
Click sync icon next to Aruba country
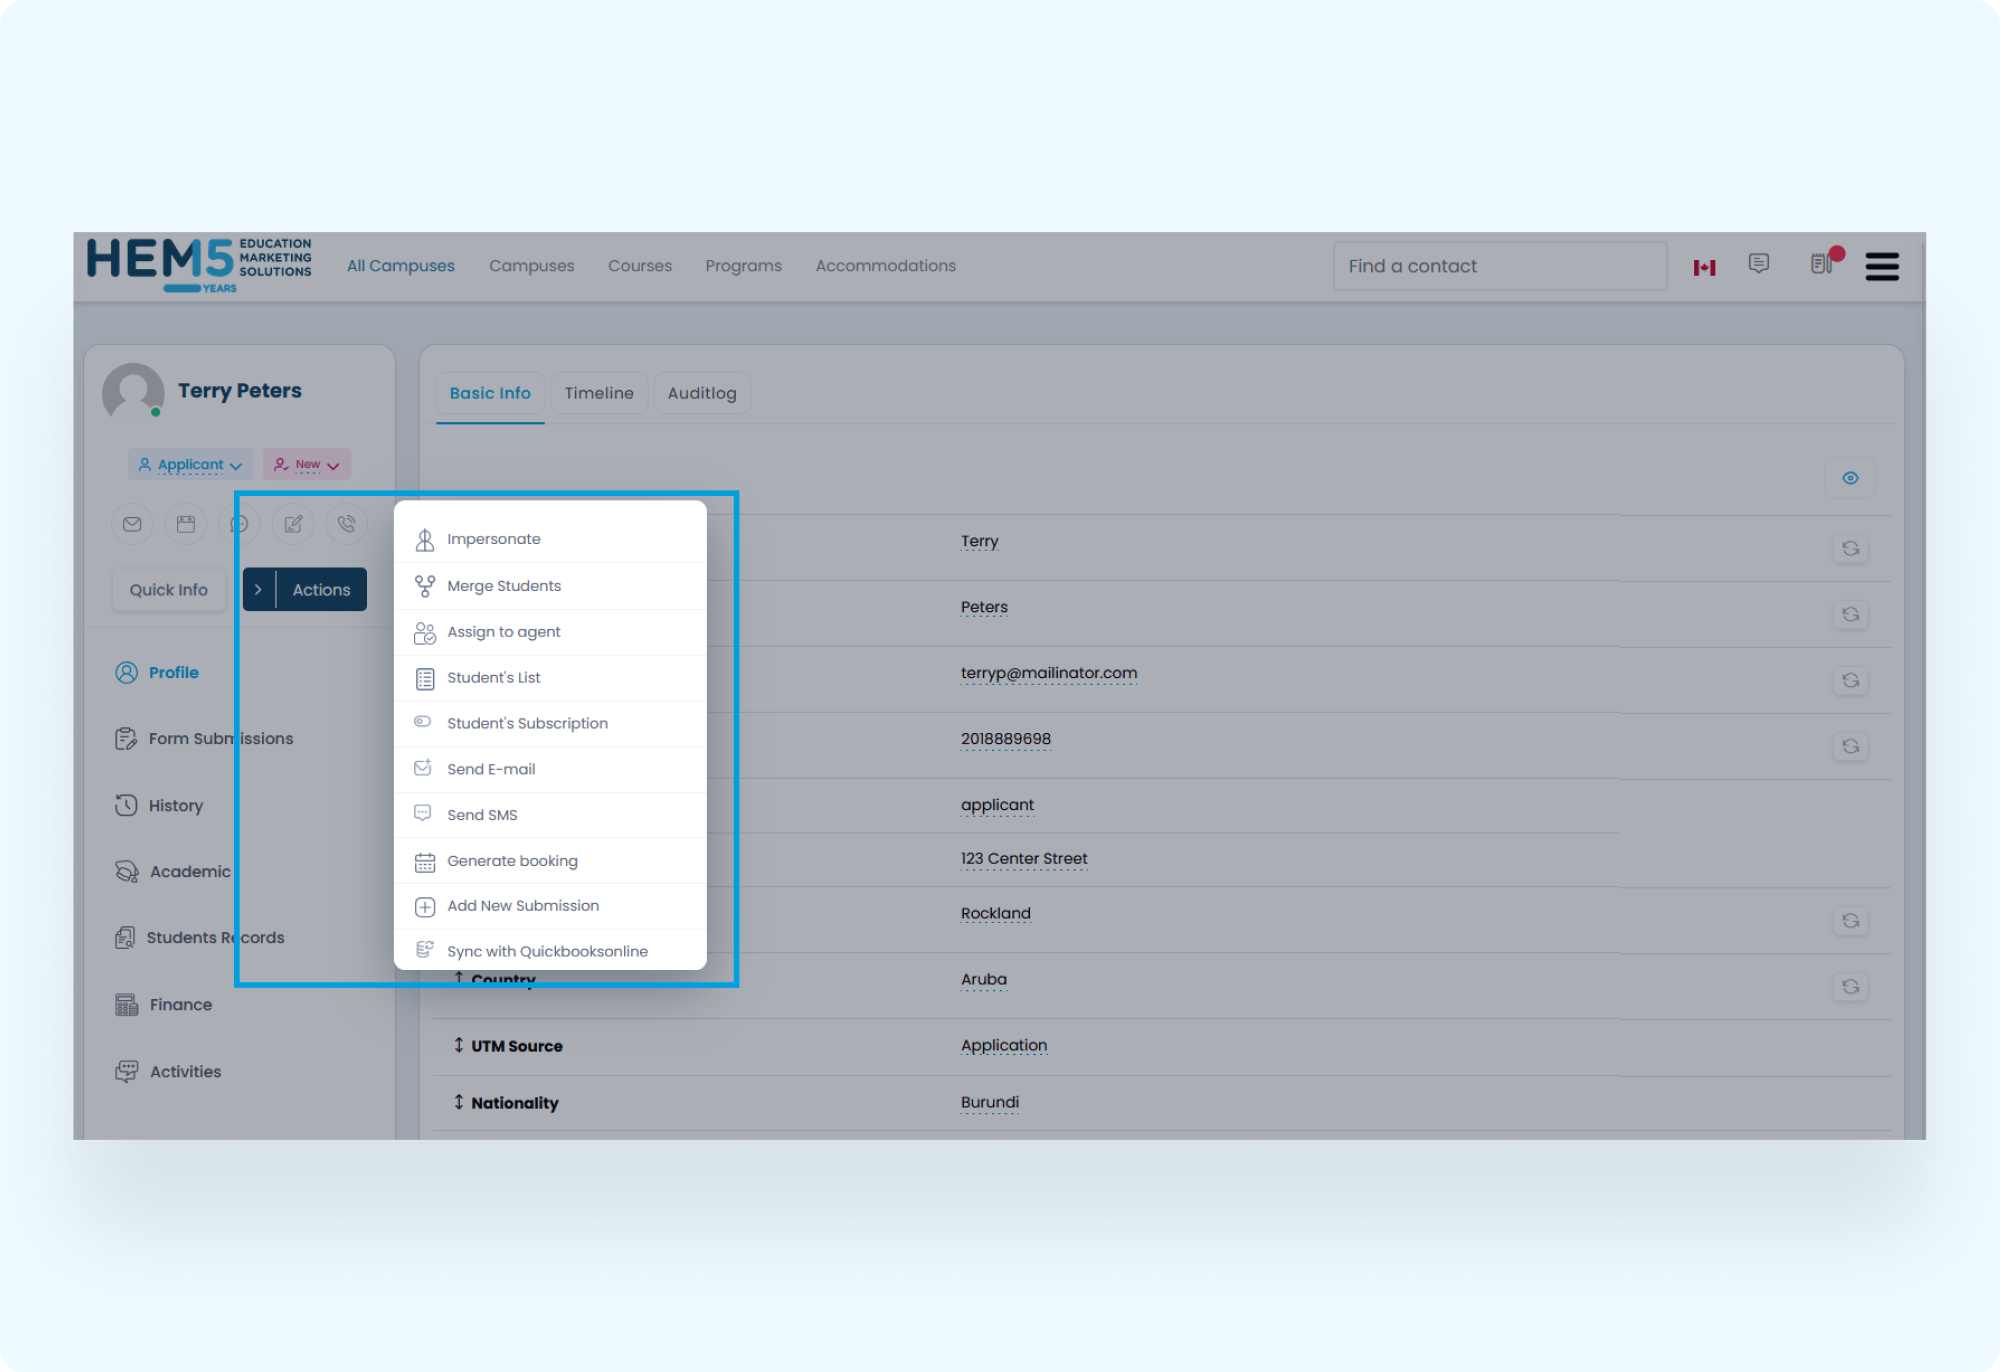pyautogui.click(x=1850, y=987)
